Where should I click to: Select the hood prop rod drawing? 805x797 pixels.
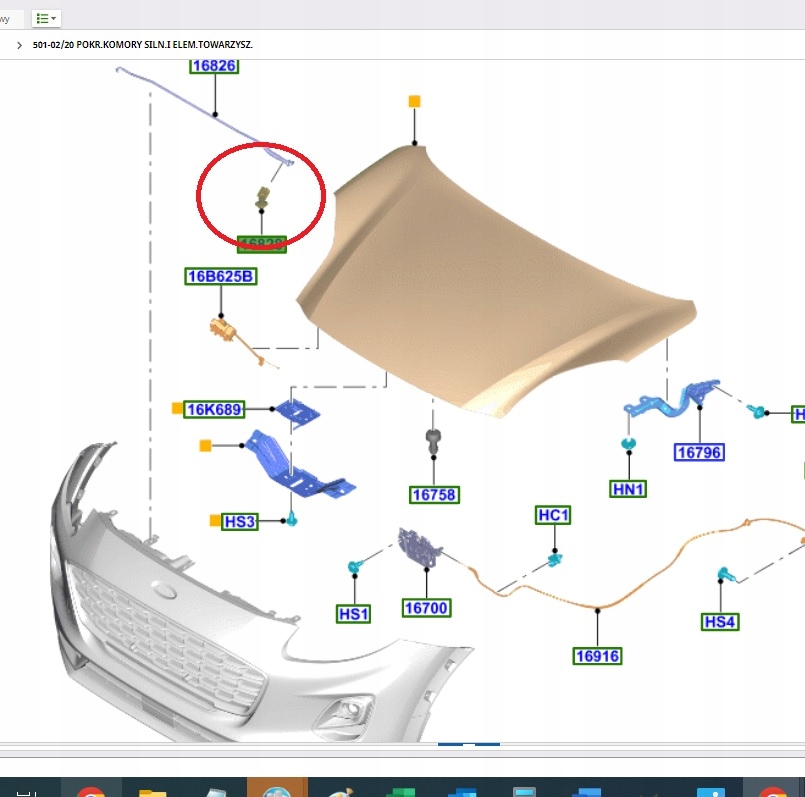click(205, 115)
